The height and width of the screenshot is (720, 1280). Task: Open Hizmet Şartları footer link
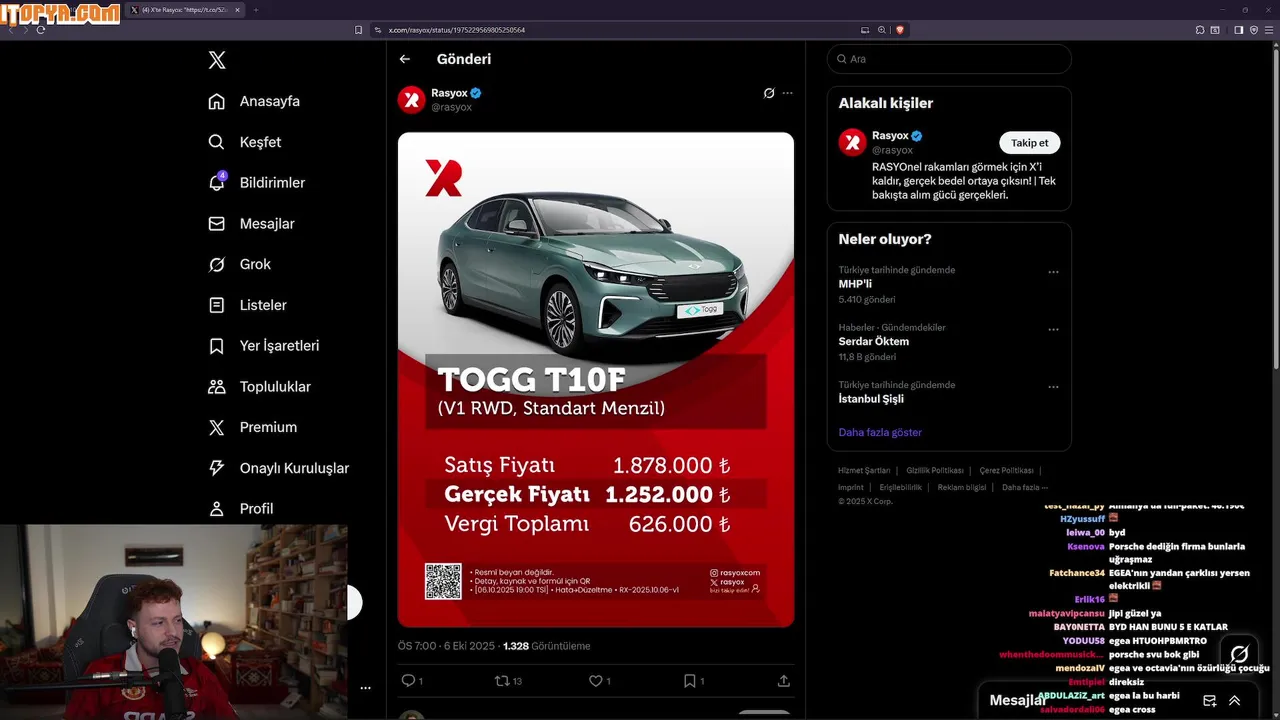864,470
